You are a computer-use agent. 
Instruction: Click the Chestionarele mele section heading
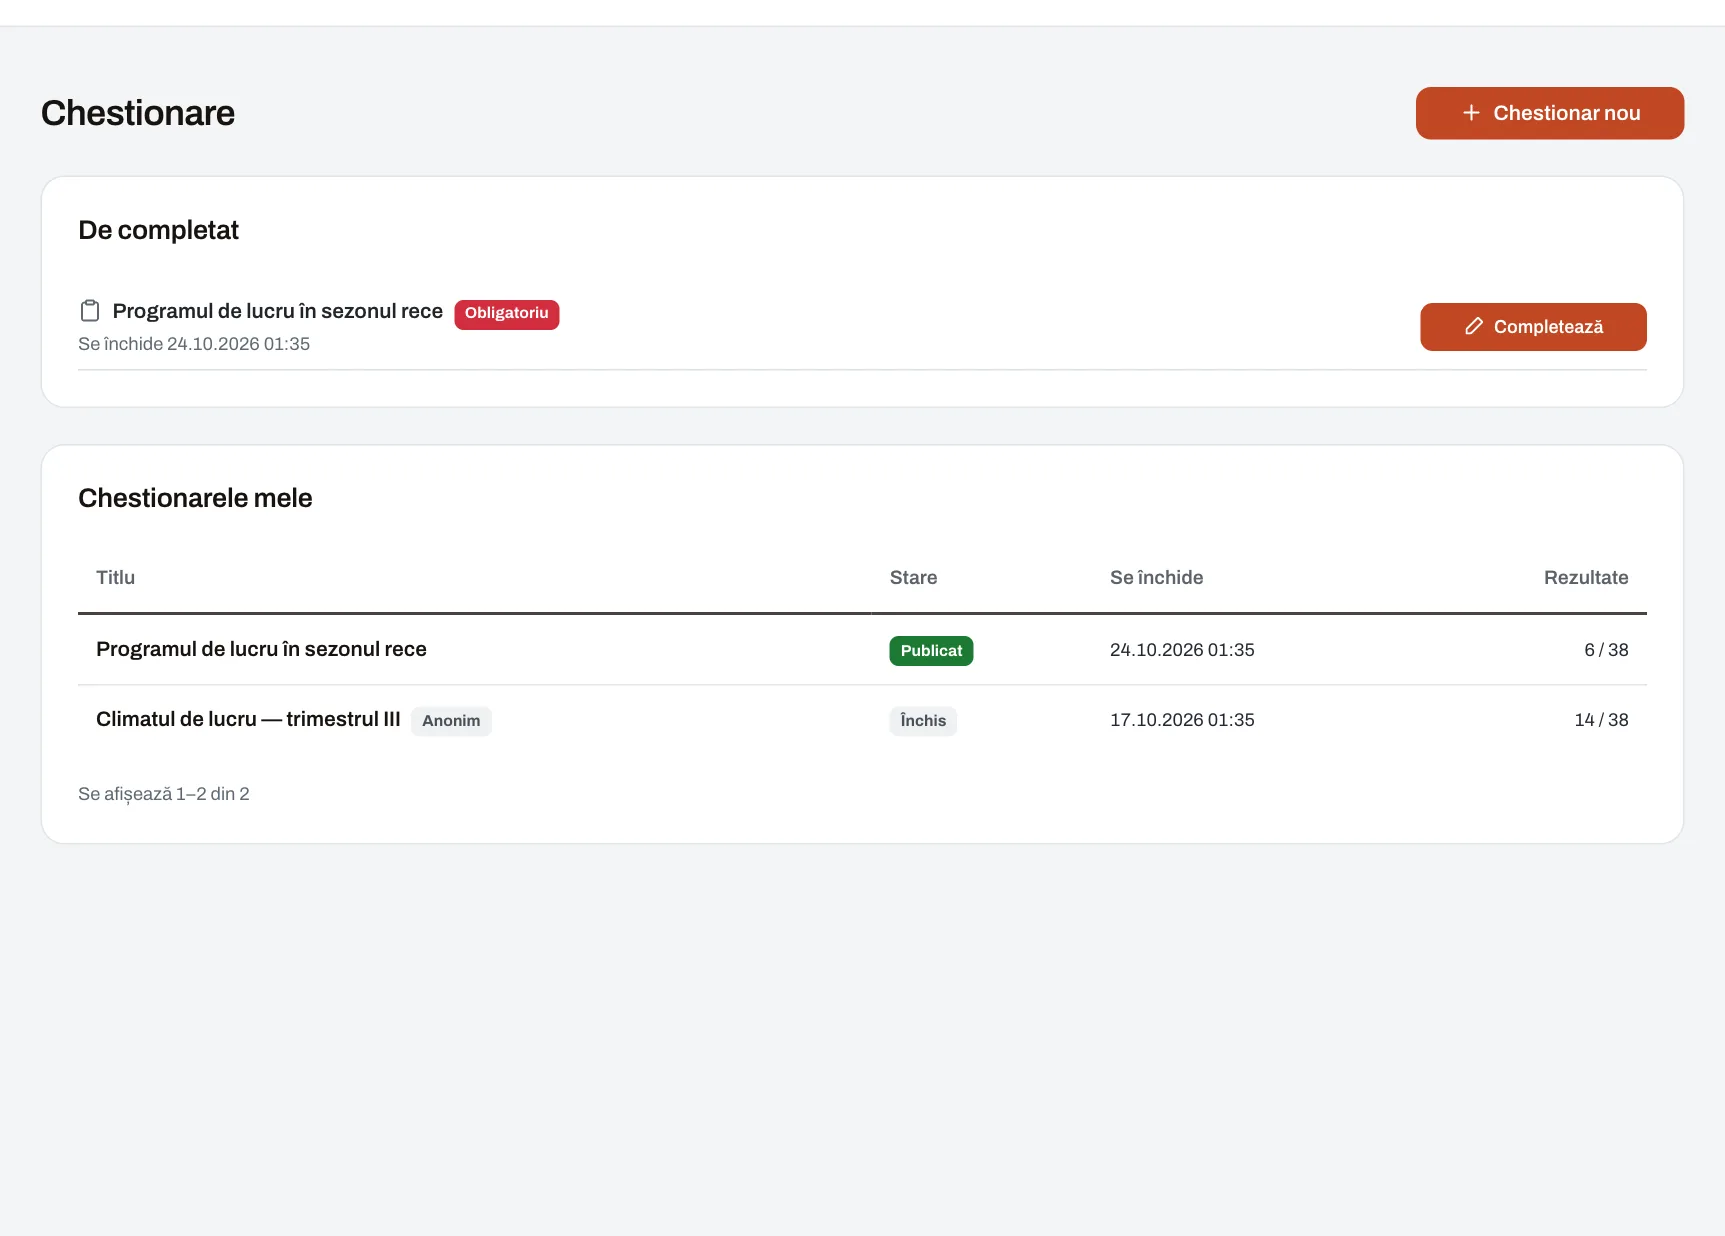tap(195, 498)
